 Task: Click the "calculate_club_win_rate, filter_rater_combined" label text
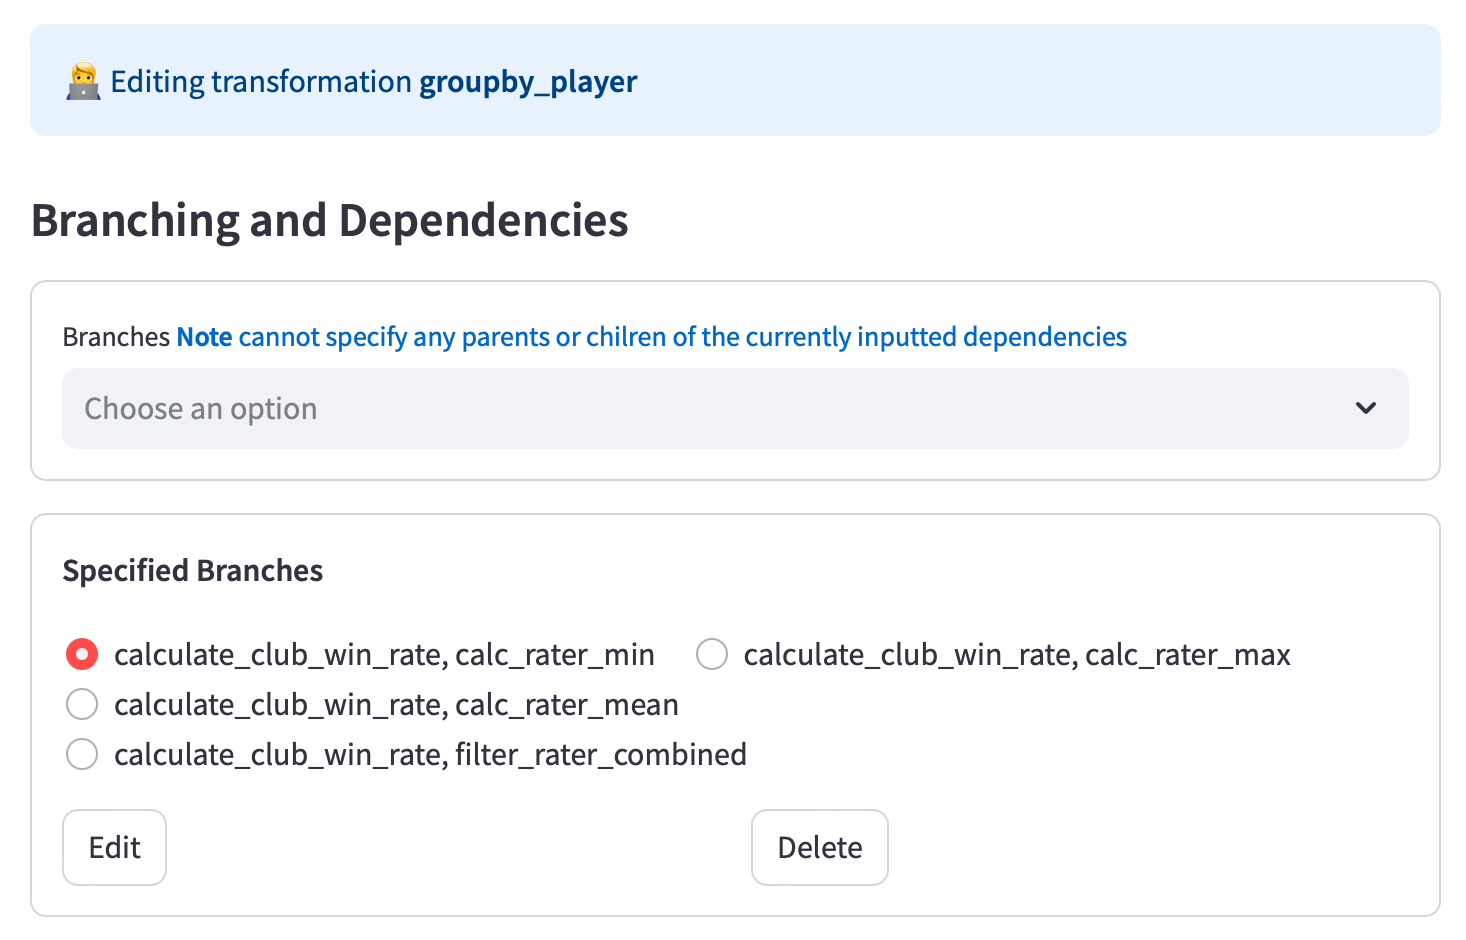pos(430,754)
